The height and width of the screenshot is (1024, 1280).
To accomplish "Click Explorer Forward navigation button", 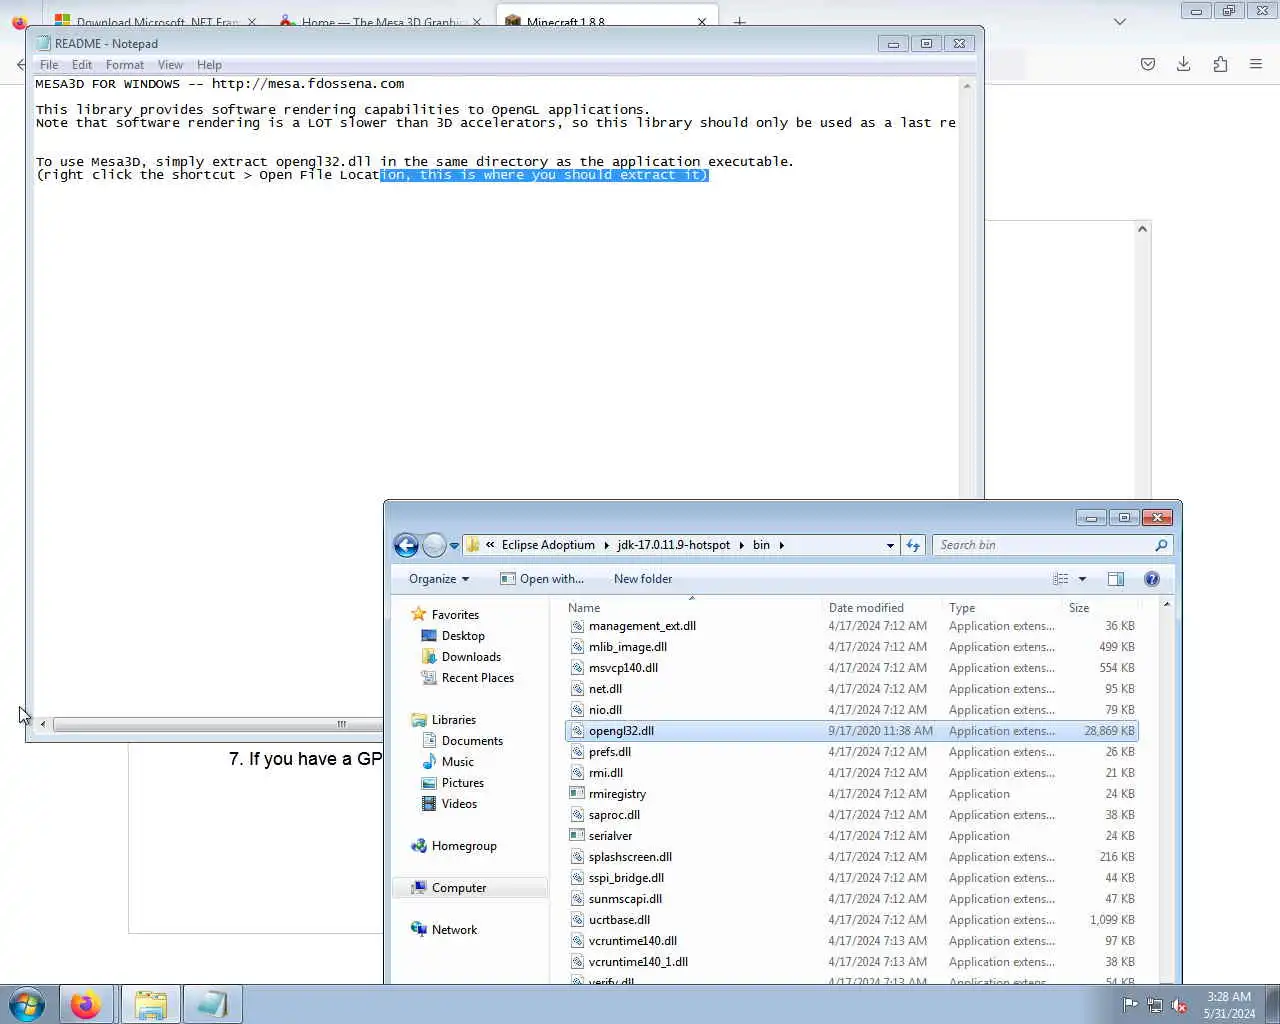I will (434, 545).
